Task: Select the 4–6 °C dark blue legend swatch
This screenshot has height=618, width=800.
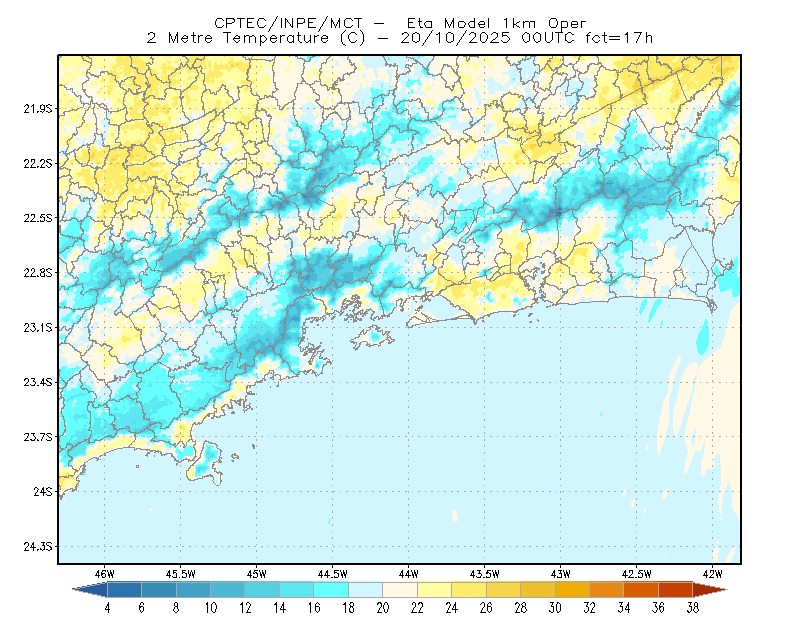Action: click(124, 590)
